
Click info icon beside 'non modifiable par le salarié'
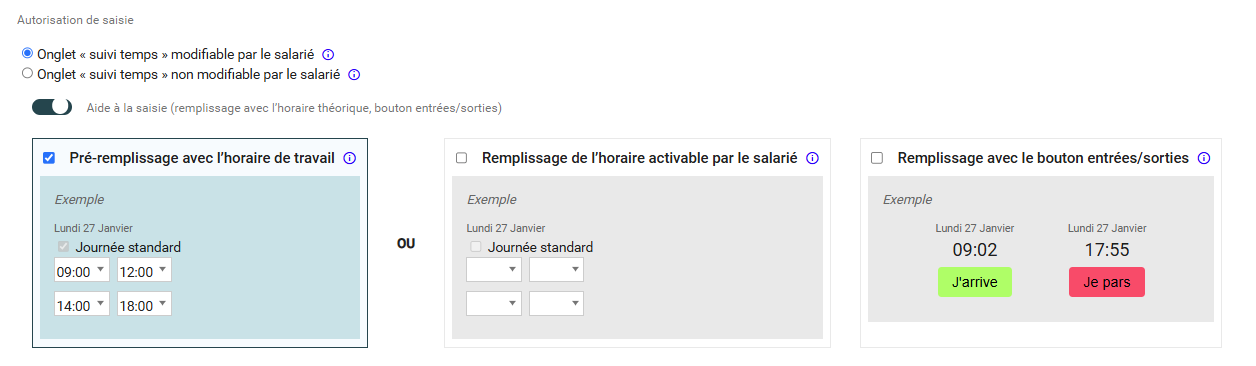point(354,74)
